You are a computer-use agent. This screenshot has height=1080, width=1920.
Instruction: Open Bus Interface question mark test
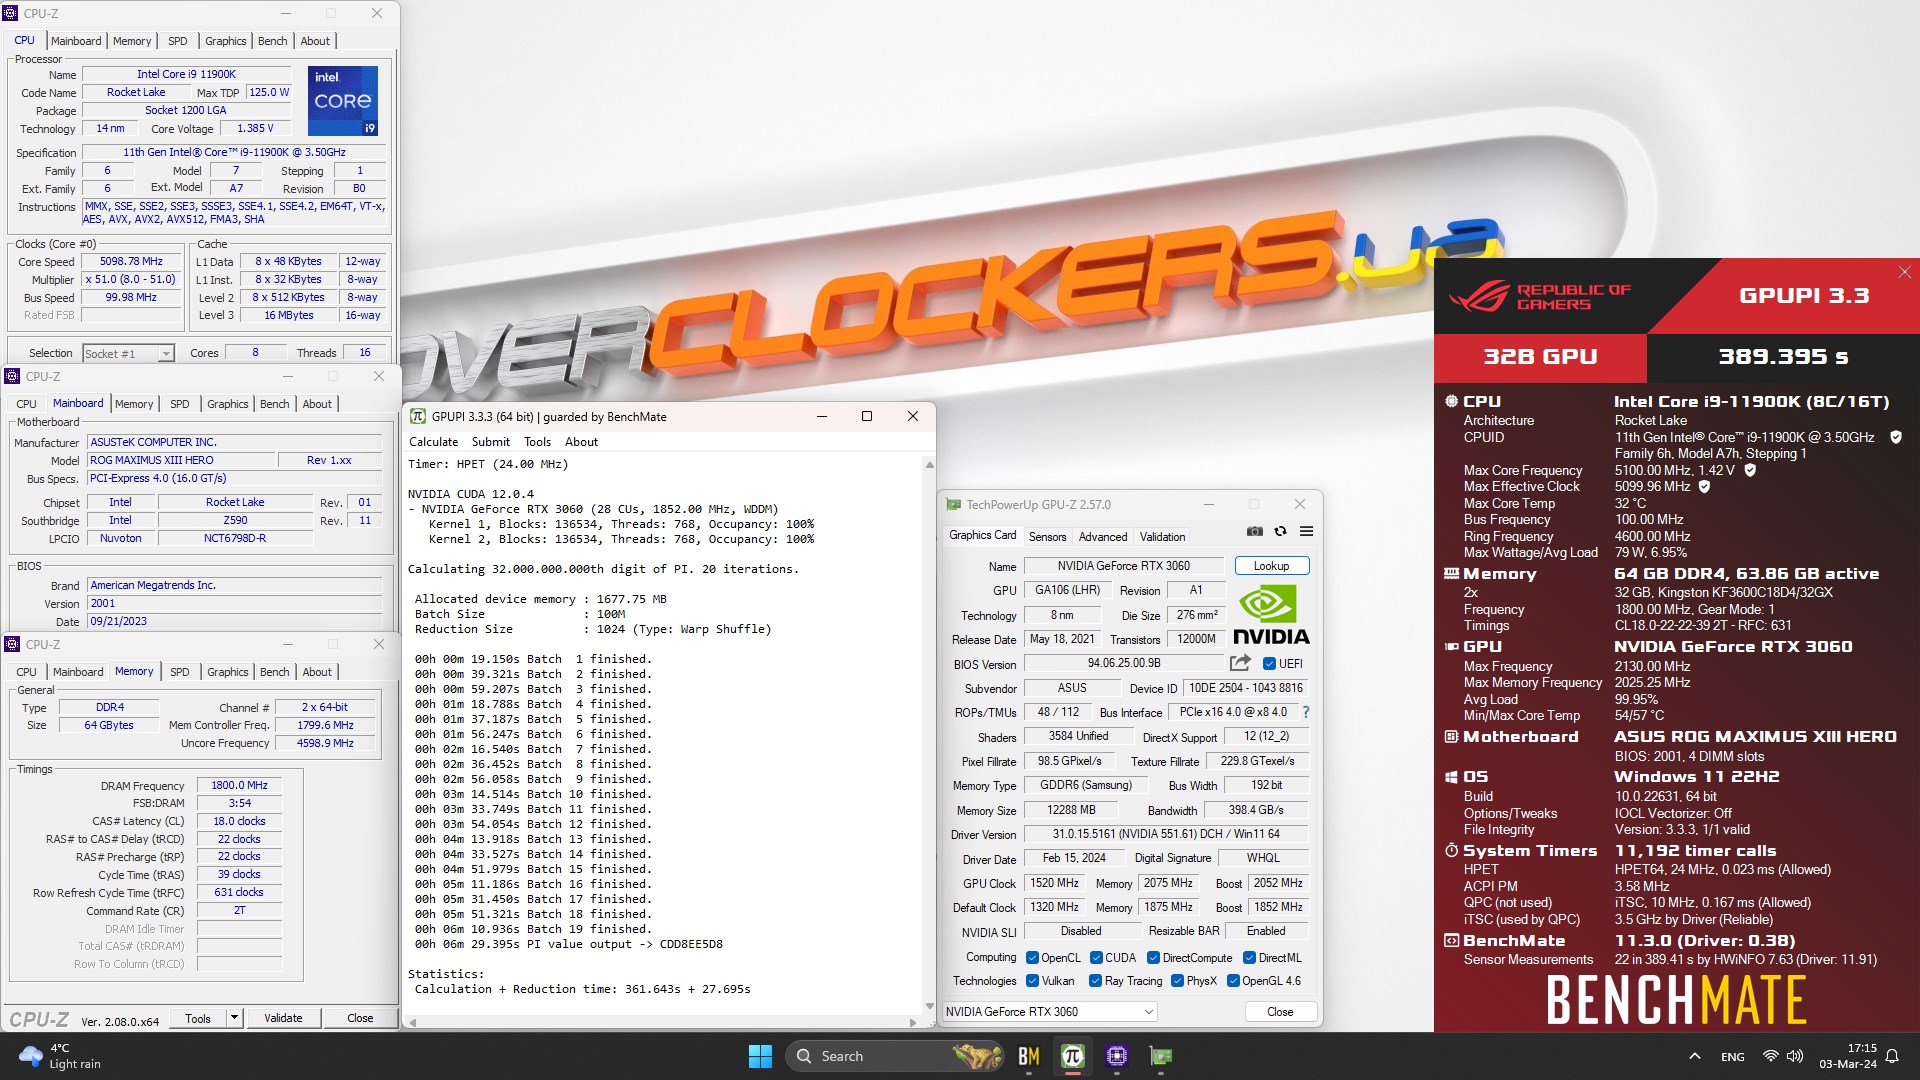tap(1306, 712)
